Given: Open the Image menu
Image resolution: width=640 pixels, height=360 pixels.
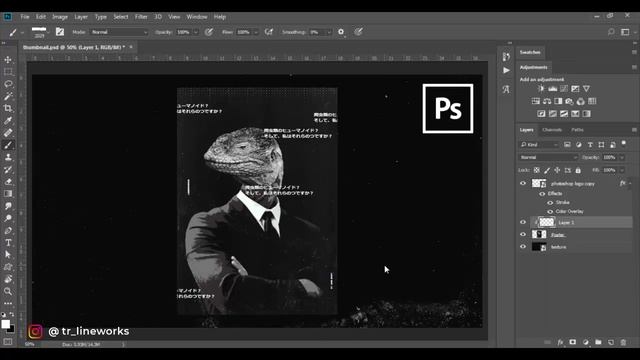Looking at the screenshot, I should click(x=60, y=17).
